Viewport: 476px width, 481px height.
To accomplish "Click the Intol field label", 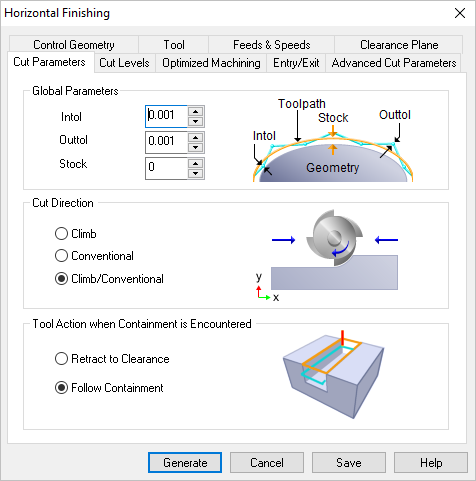I will 71,117.
